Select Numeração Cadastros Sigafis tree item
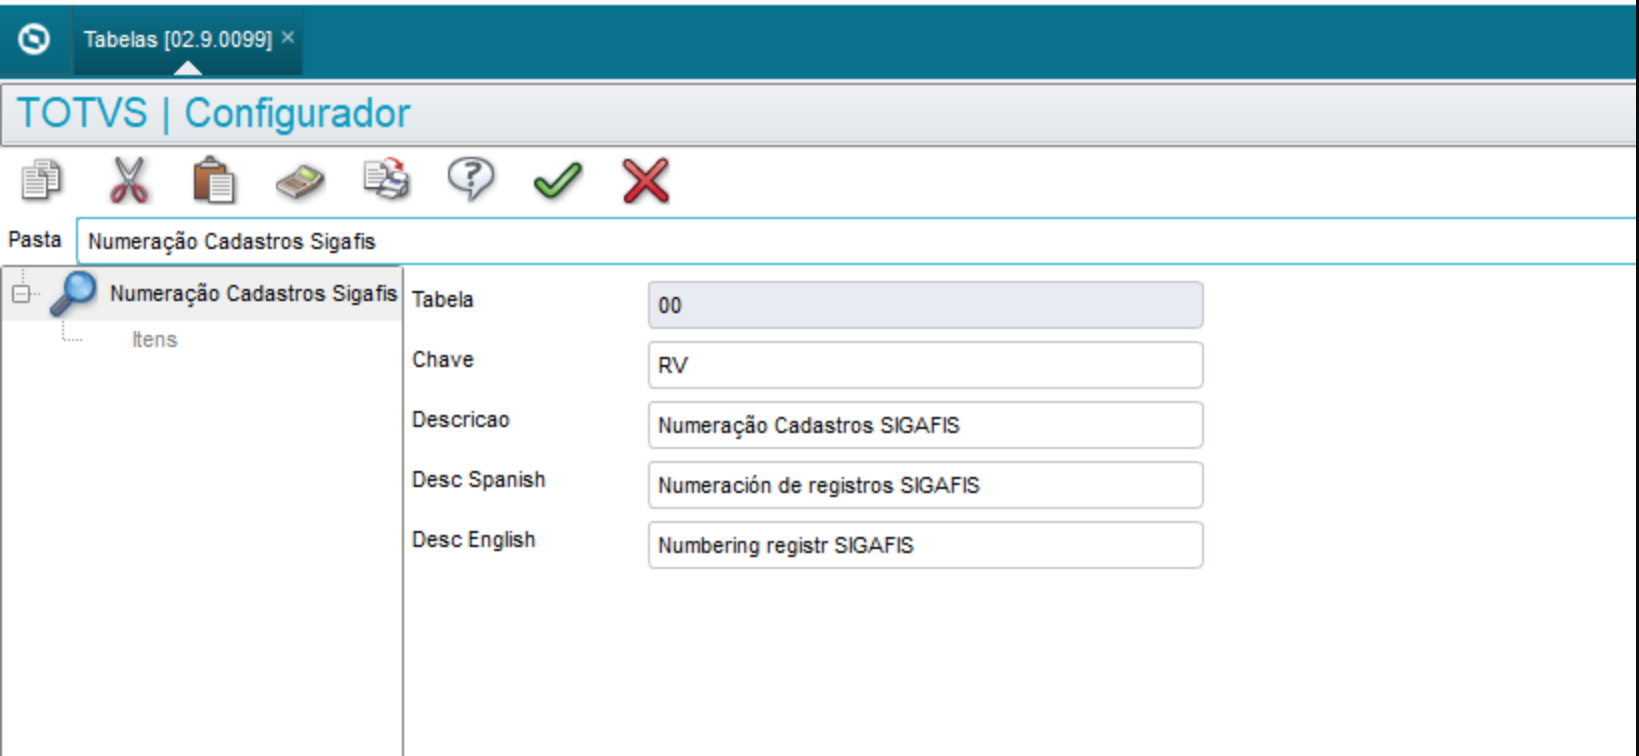1639x756 pixels. (x=253, y=294)
